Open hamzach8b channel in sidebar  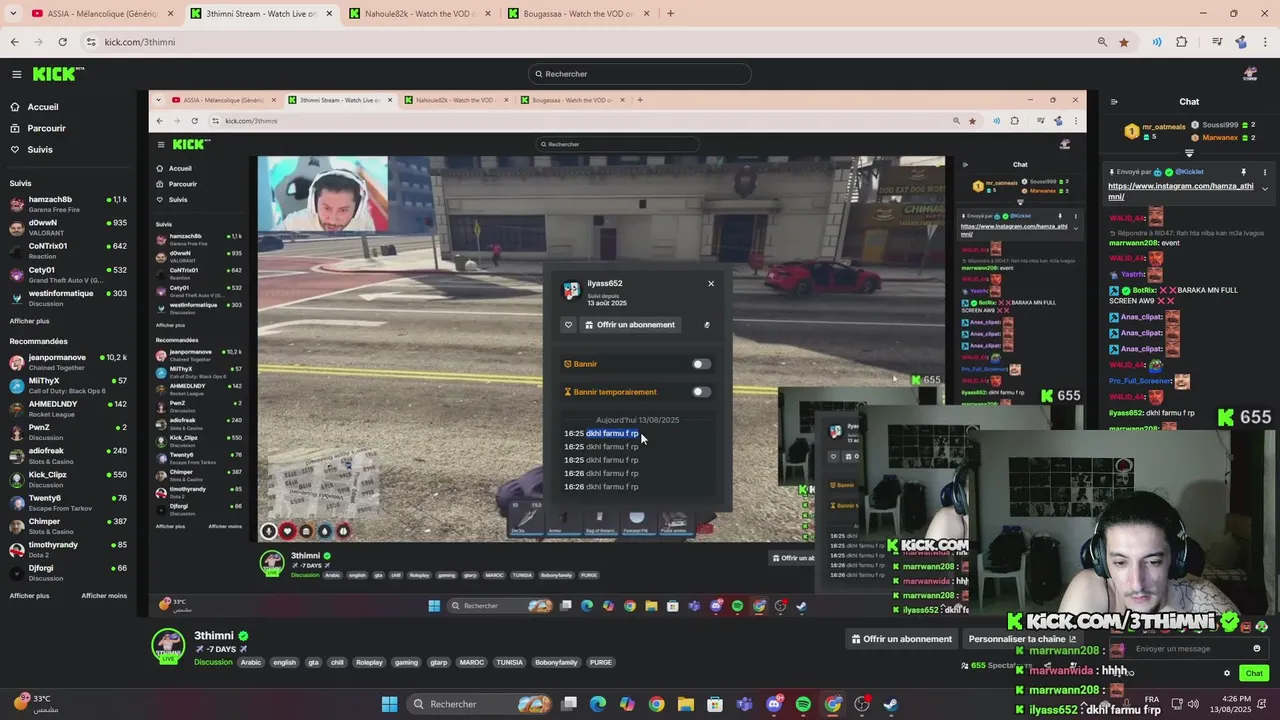(x=68, y=204)
